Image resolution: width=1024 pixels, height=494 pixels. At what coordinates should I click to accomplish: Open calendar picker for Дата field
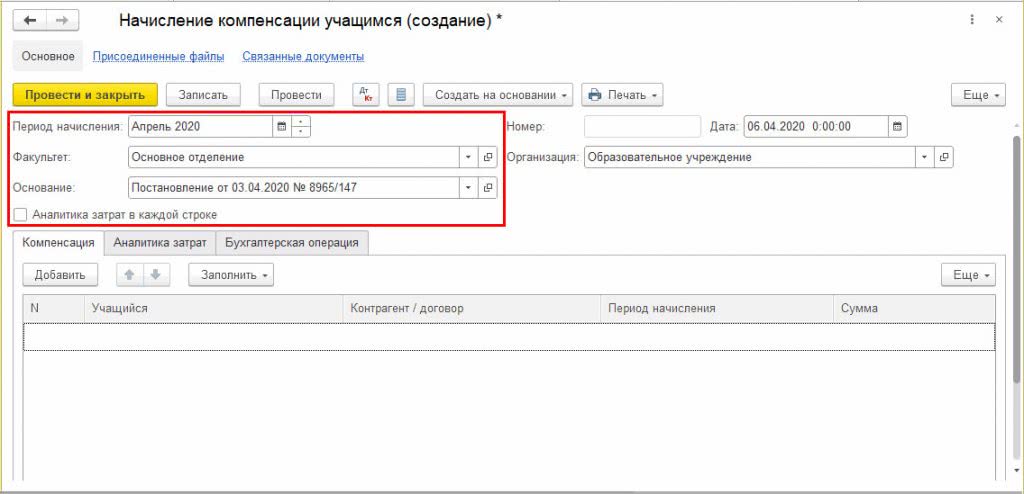(x=897, y=127)
